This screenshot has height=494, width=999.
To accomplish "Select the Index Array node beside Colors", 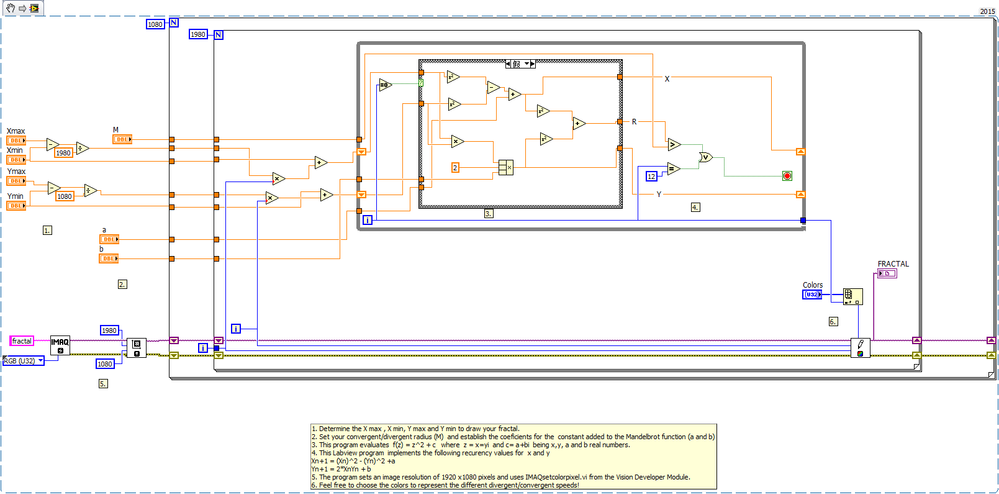I will [x=852, y=297].
